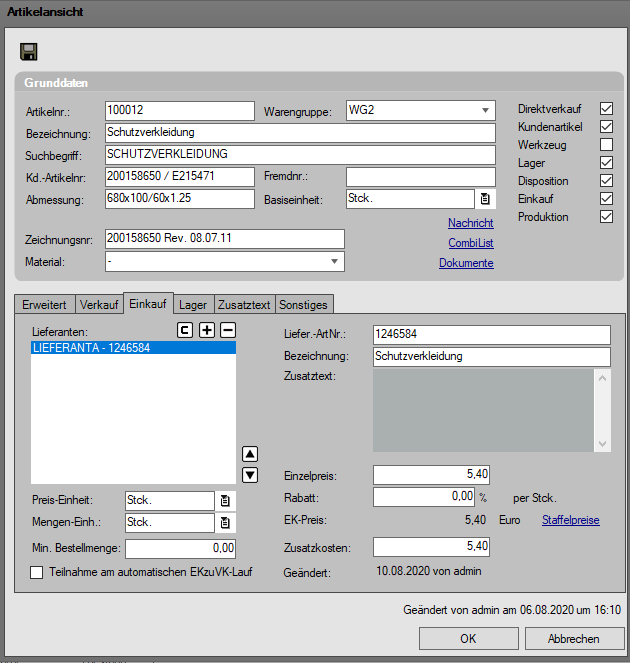Uncheck the Einkauf checkbox in Grunddaten

pos(606,198)
